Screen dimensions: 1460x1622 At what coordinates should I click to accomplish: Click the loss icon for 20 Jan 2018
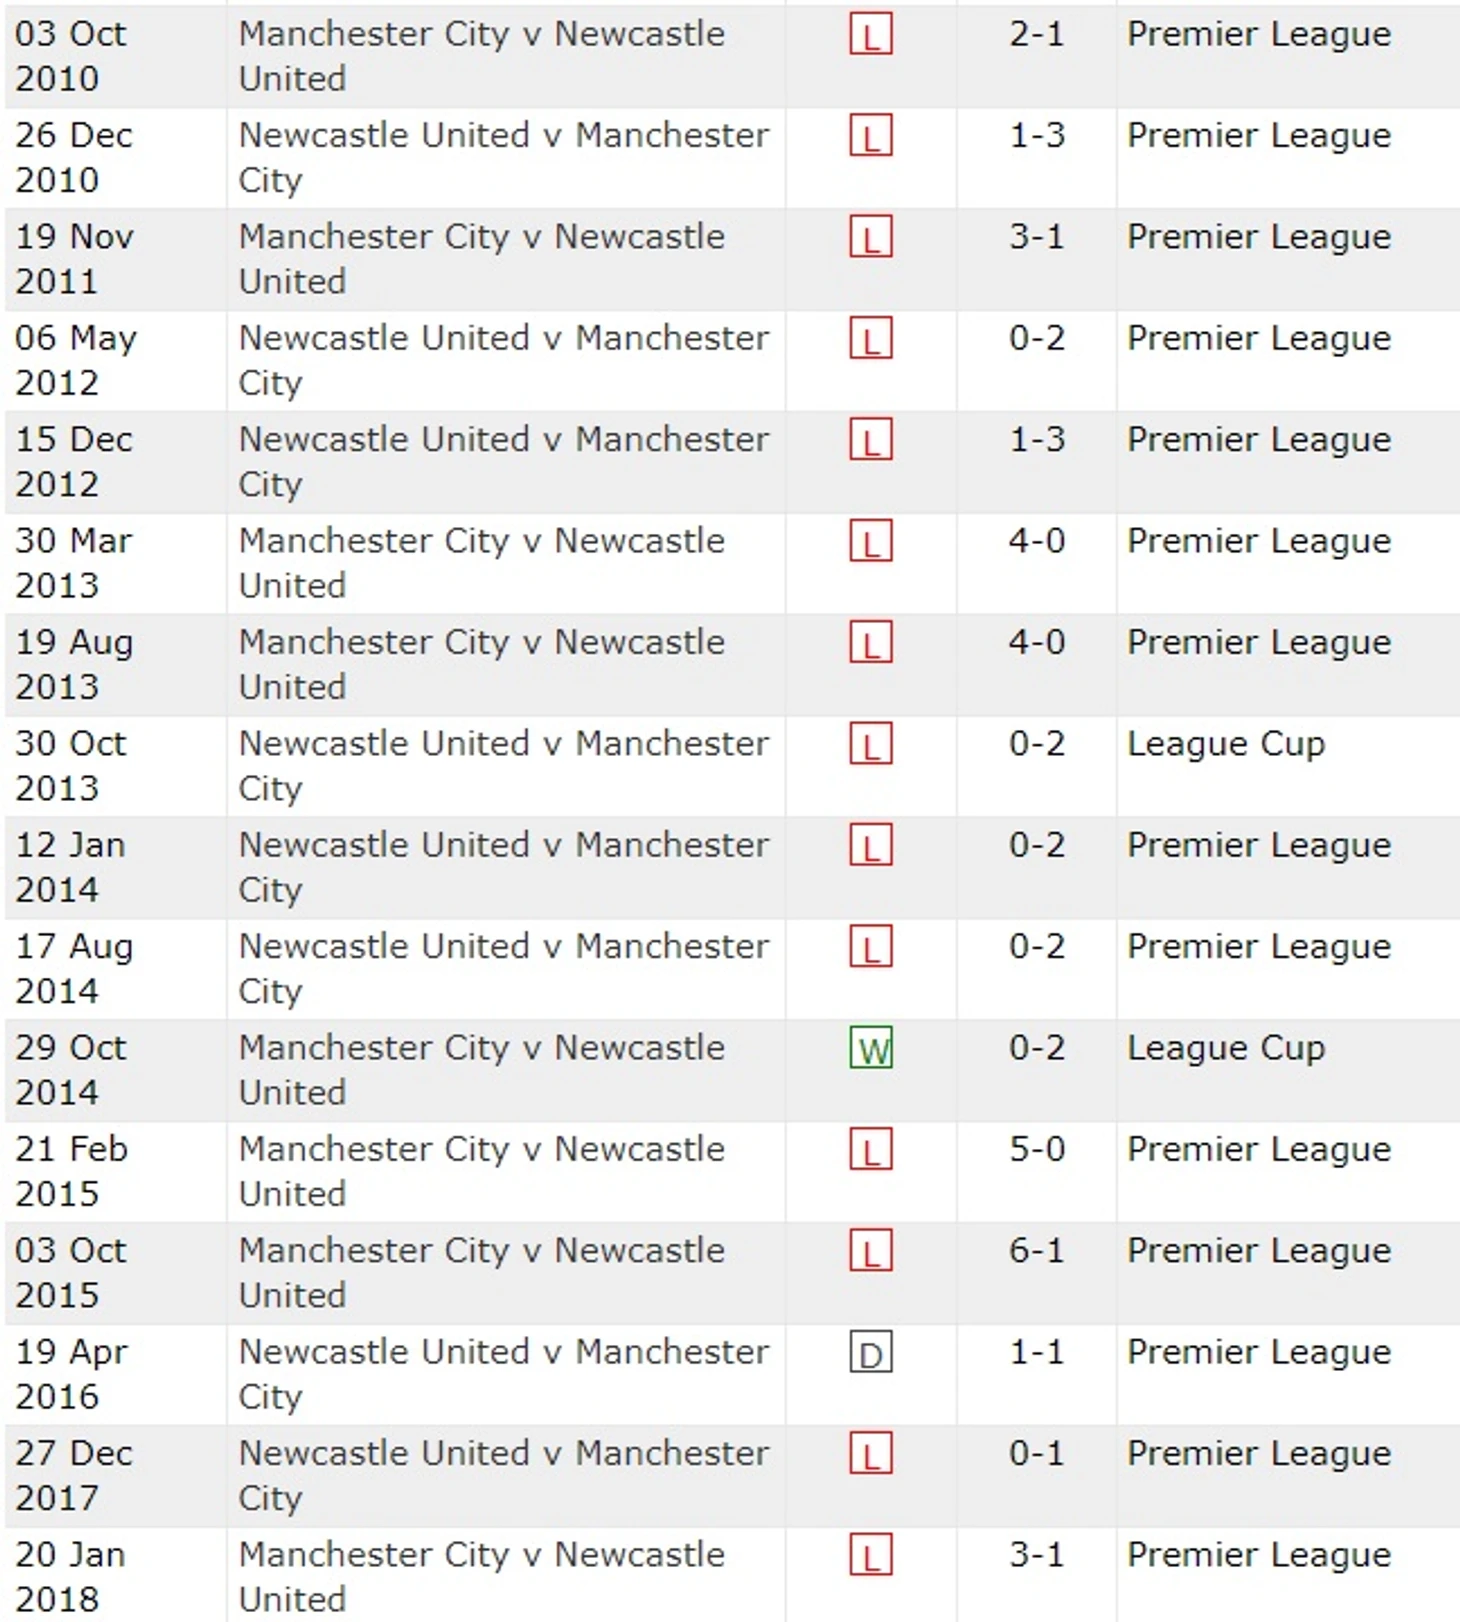pyautogui.click(x=870, y=1557)
